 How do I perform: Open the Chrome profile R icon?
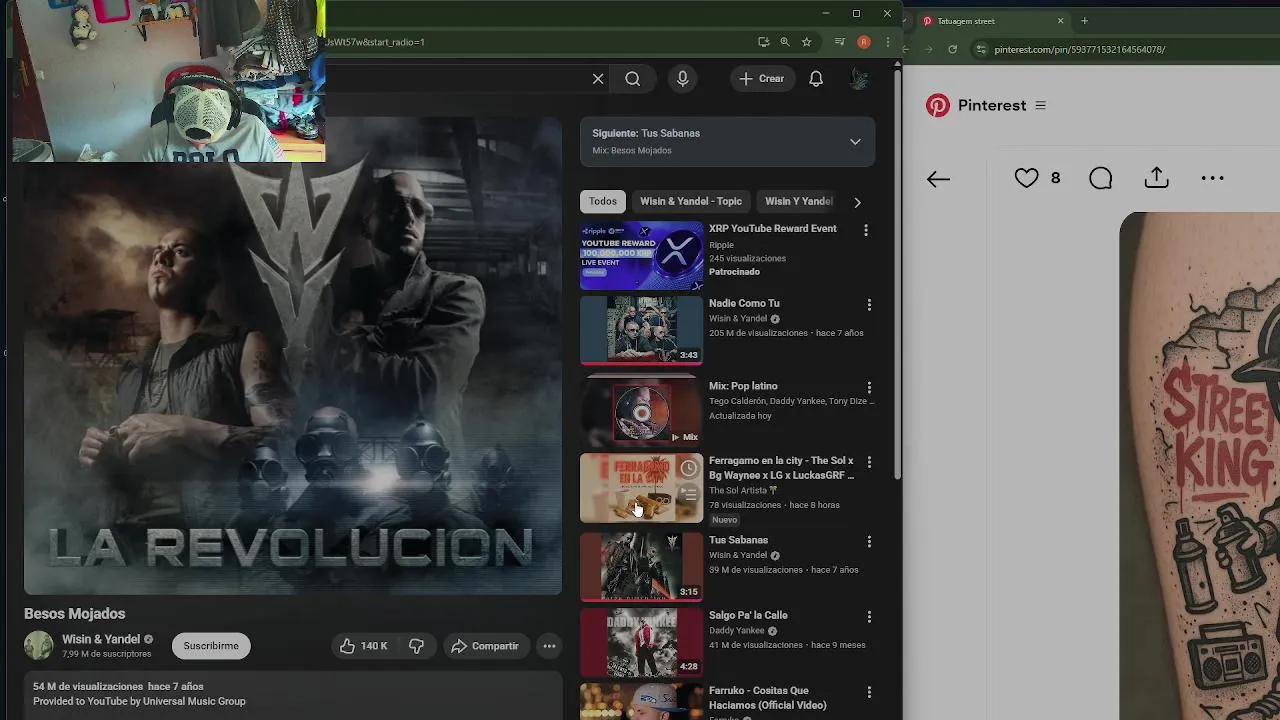(864, 42)
